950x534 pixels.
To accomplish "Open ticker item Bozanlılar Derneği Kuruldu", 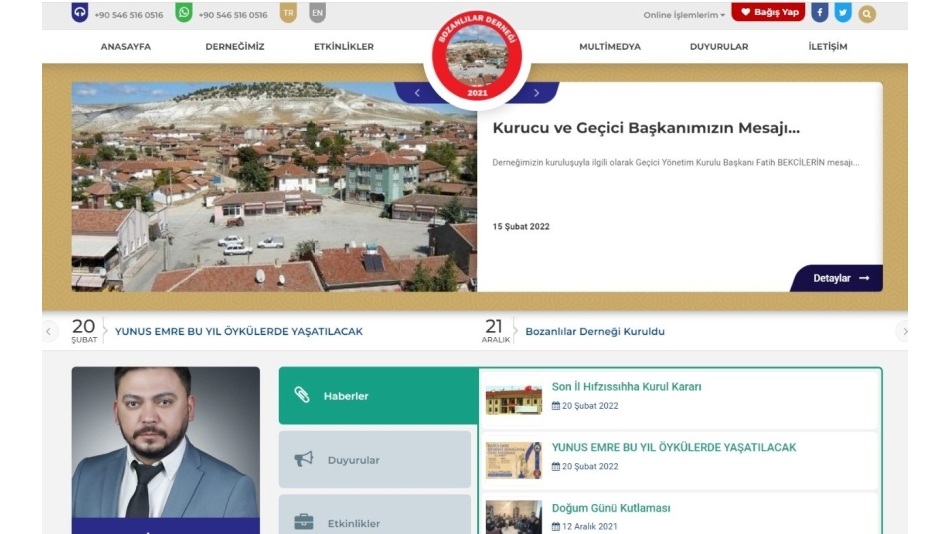I will [x=595, y=332].
